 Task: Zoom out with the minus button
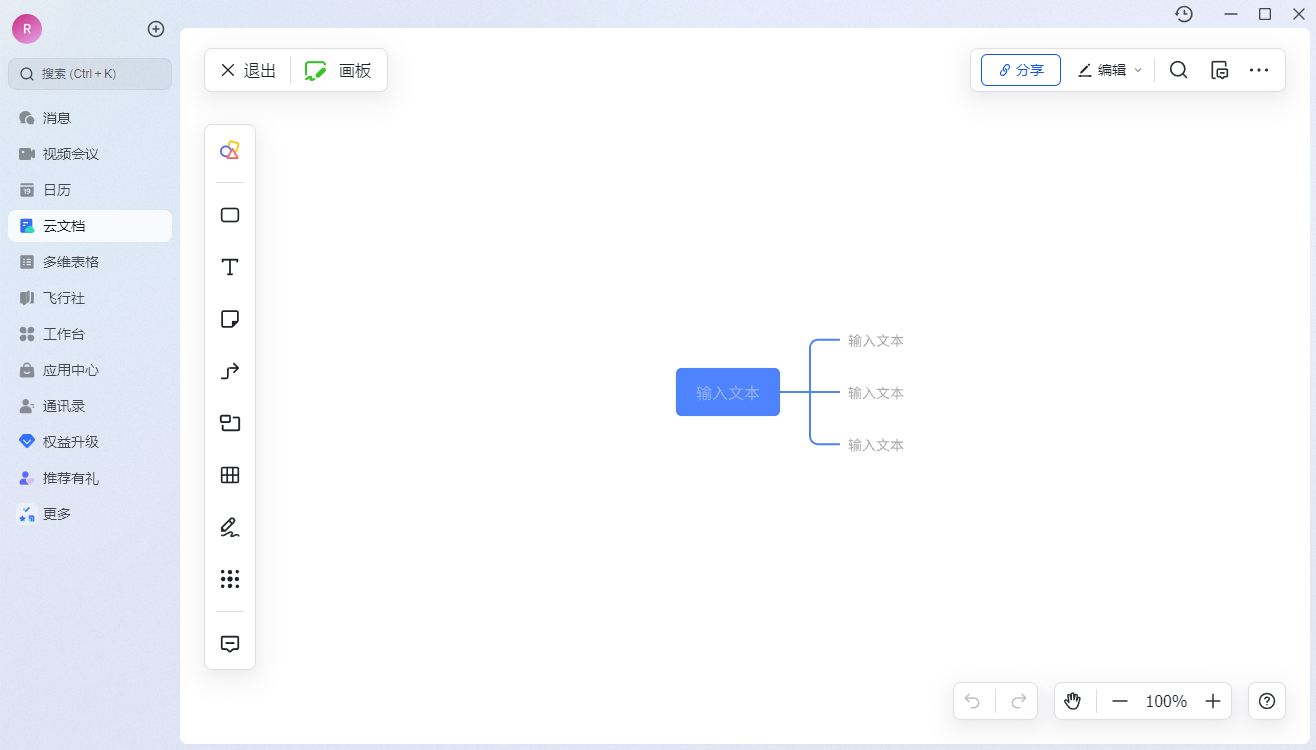pyautogui.click(x=1120, y=701)
